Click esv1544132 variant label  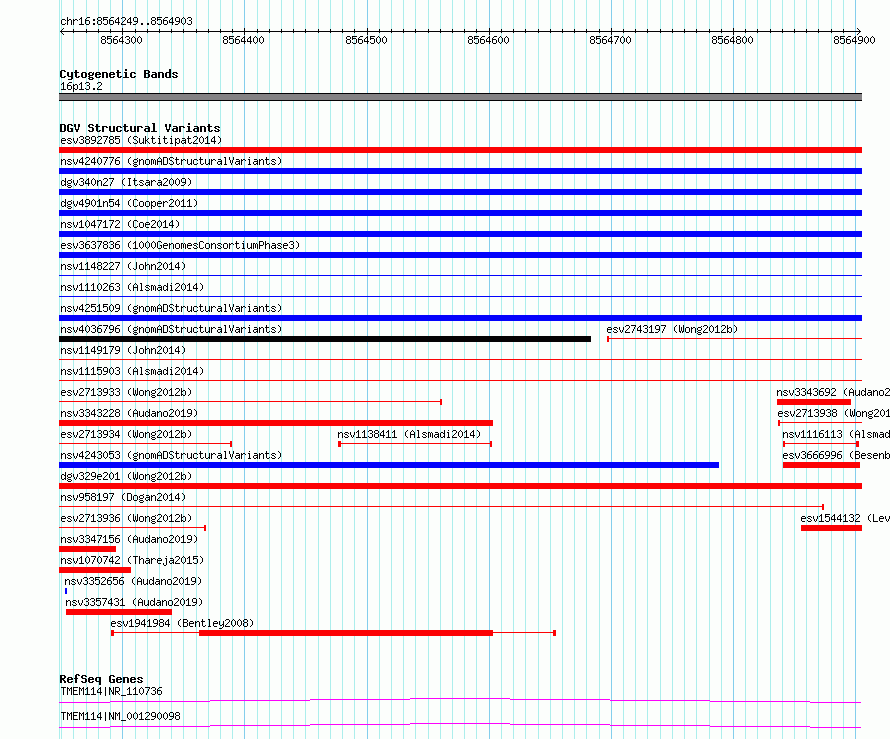point(845,518)
